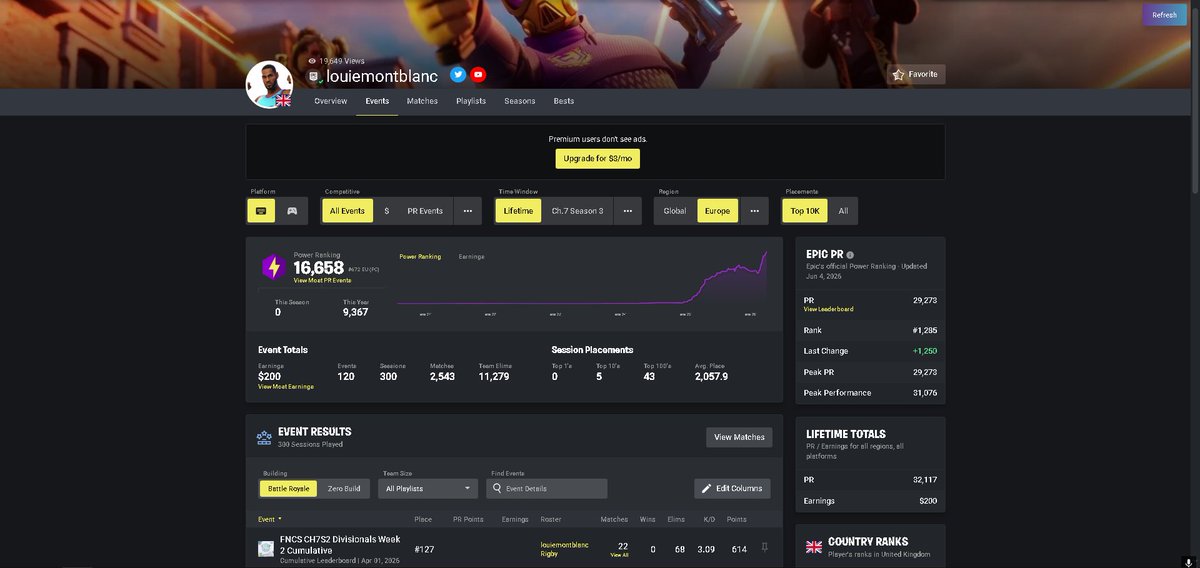Click Upgrade for $3/mo button
Image resolution: width=1200 pixels, height=568 pixels.
[596, 159]
